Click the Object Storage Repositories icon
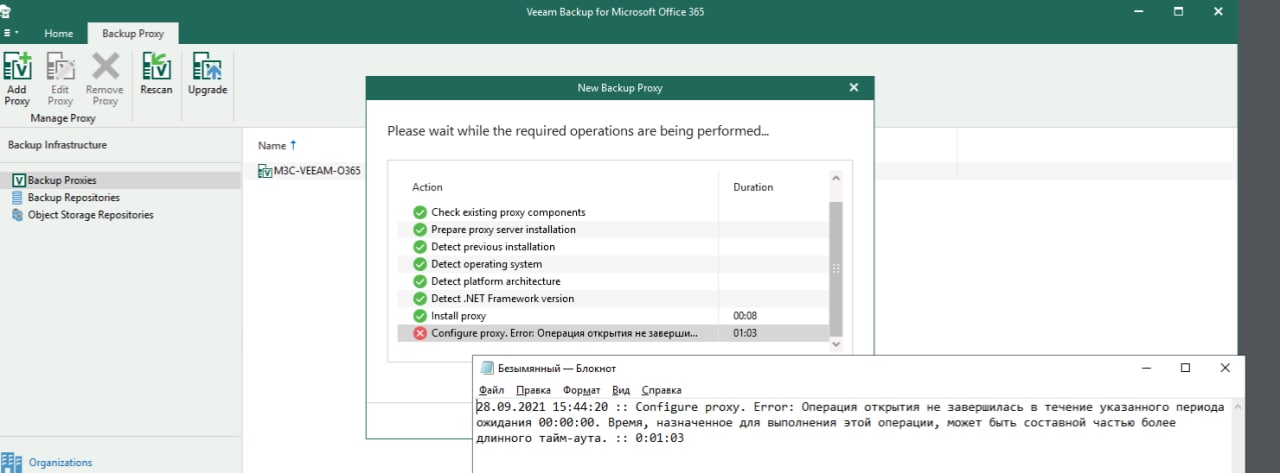 pos(18,215)
